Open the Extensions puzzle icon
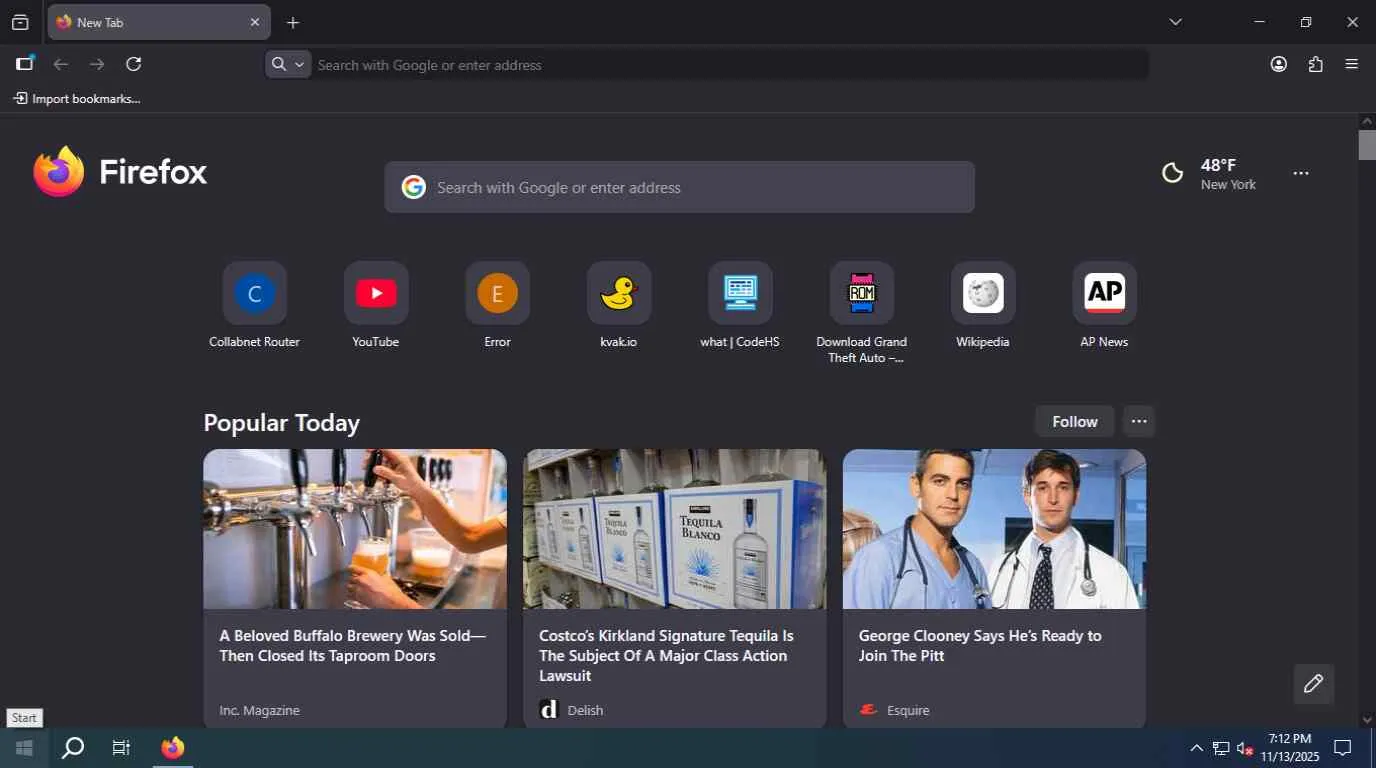Viewport: 1376px width, 768px height. coord(1316,64)
